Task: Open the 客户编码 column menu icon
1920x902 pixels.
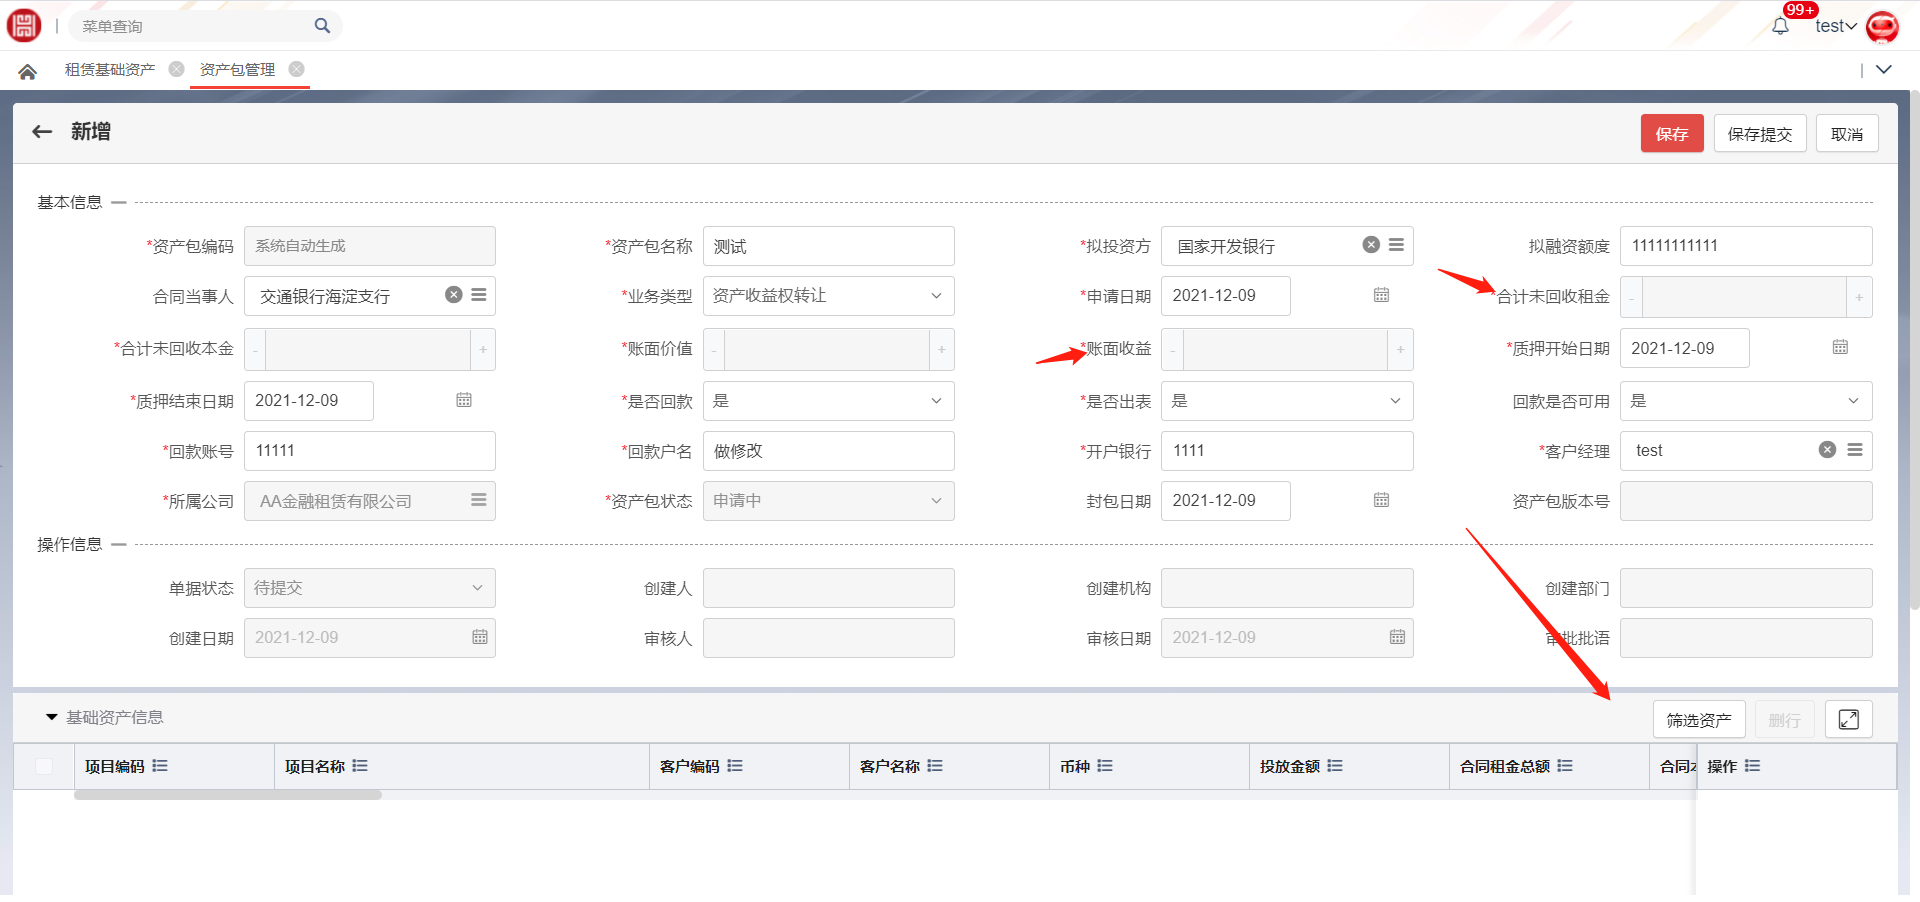Action: pos(735,766)
